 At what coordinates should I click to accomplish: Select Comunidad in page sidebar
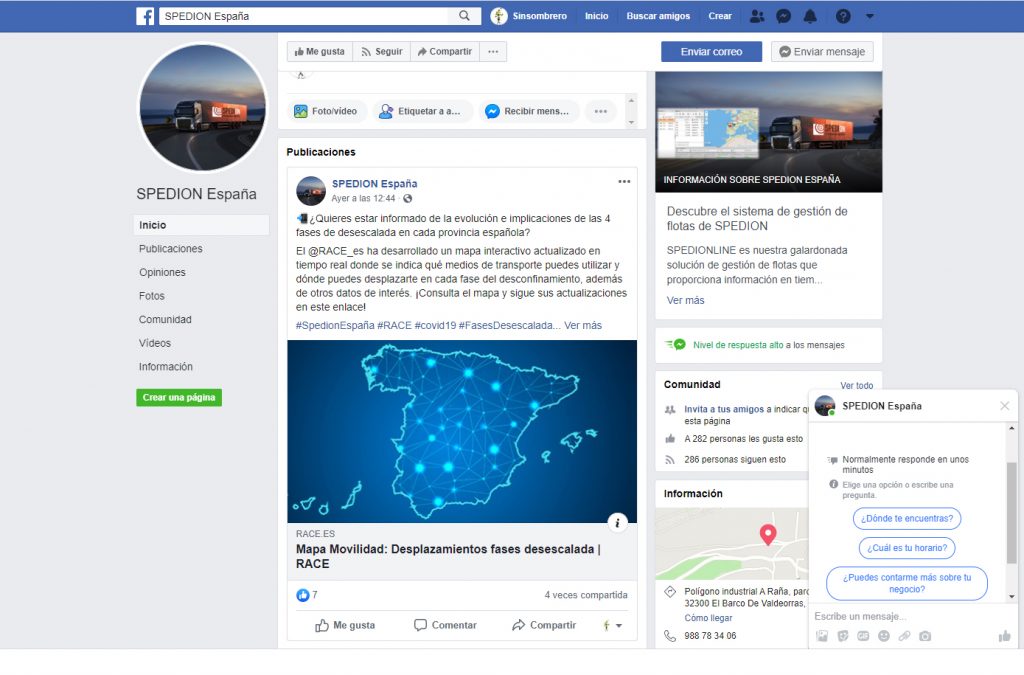coord(165,319)
